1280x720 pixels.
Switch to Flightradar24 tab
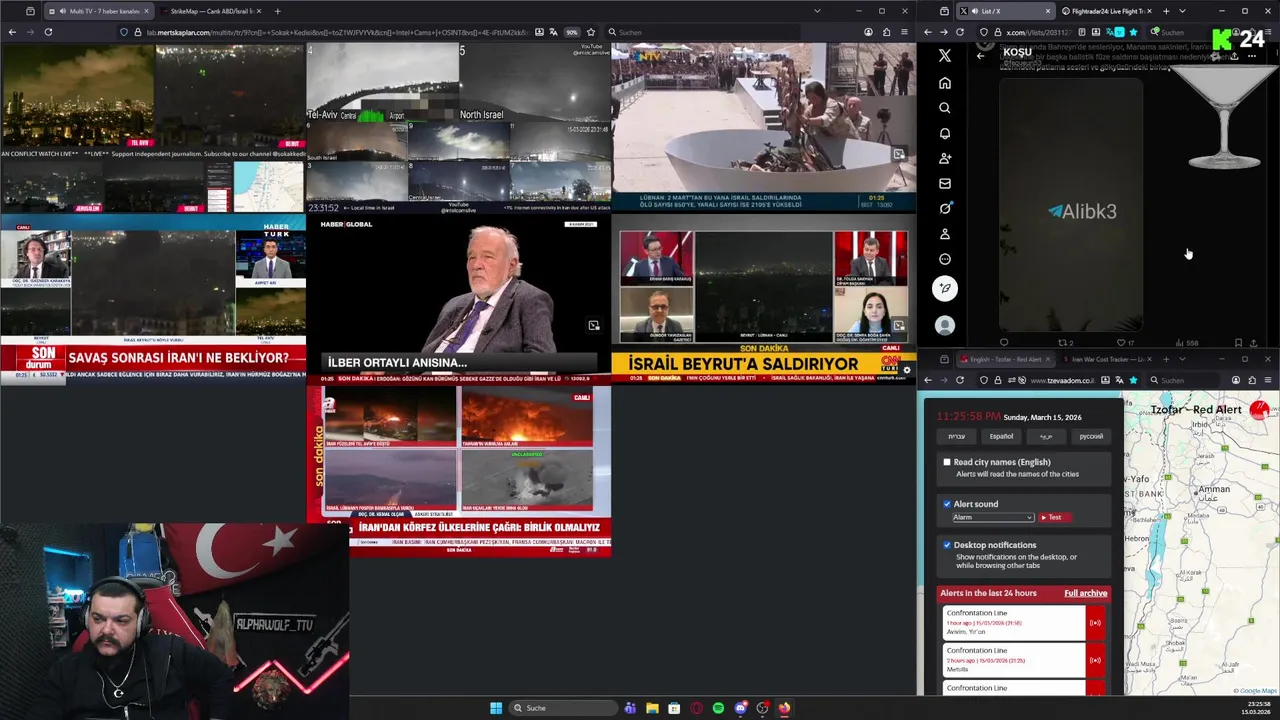(x=1107, y=11)
